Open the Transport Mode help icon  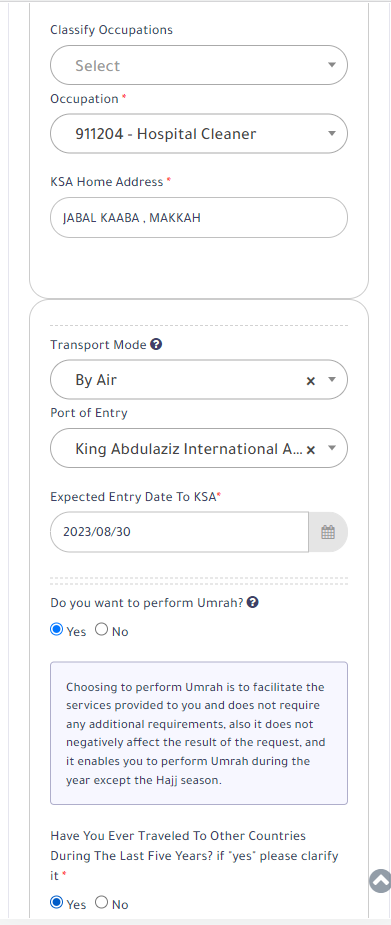(156, 345)
